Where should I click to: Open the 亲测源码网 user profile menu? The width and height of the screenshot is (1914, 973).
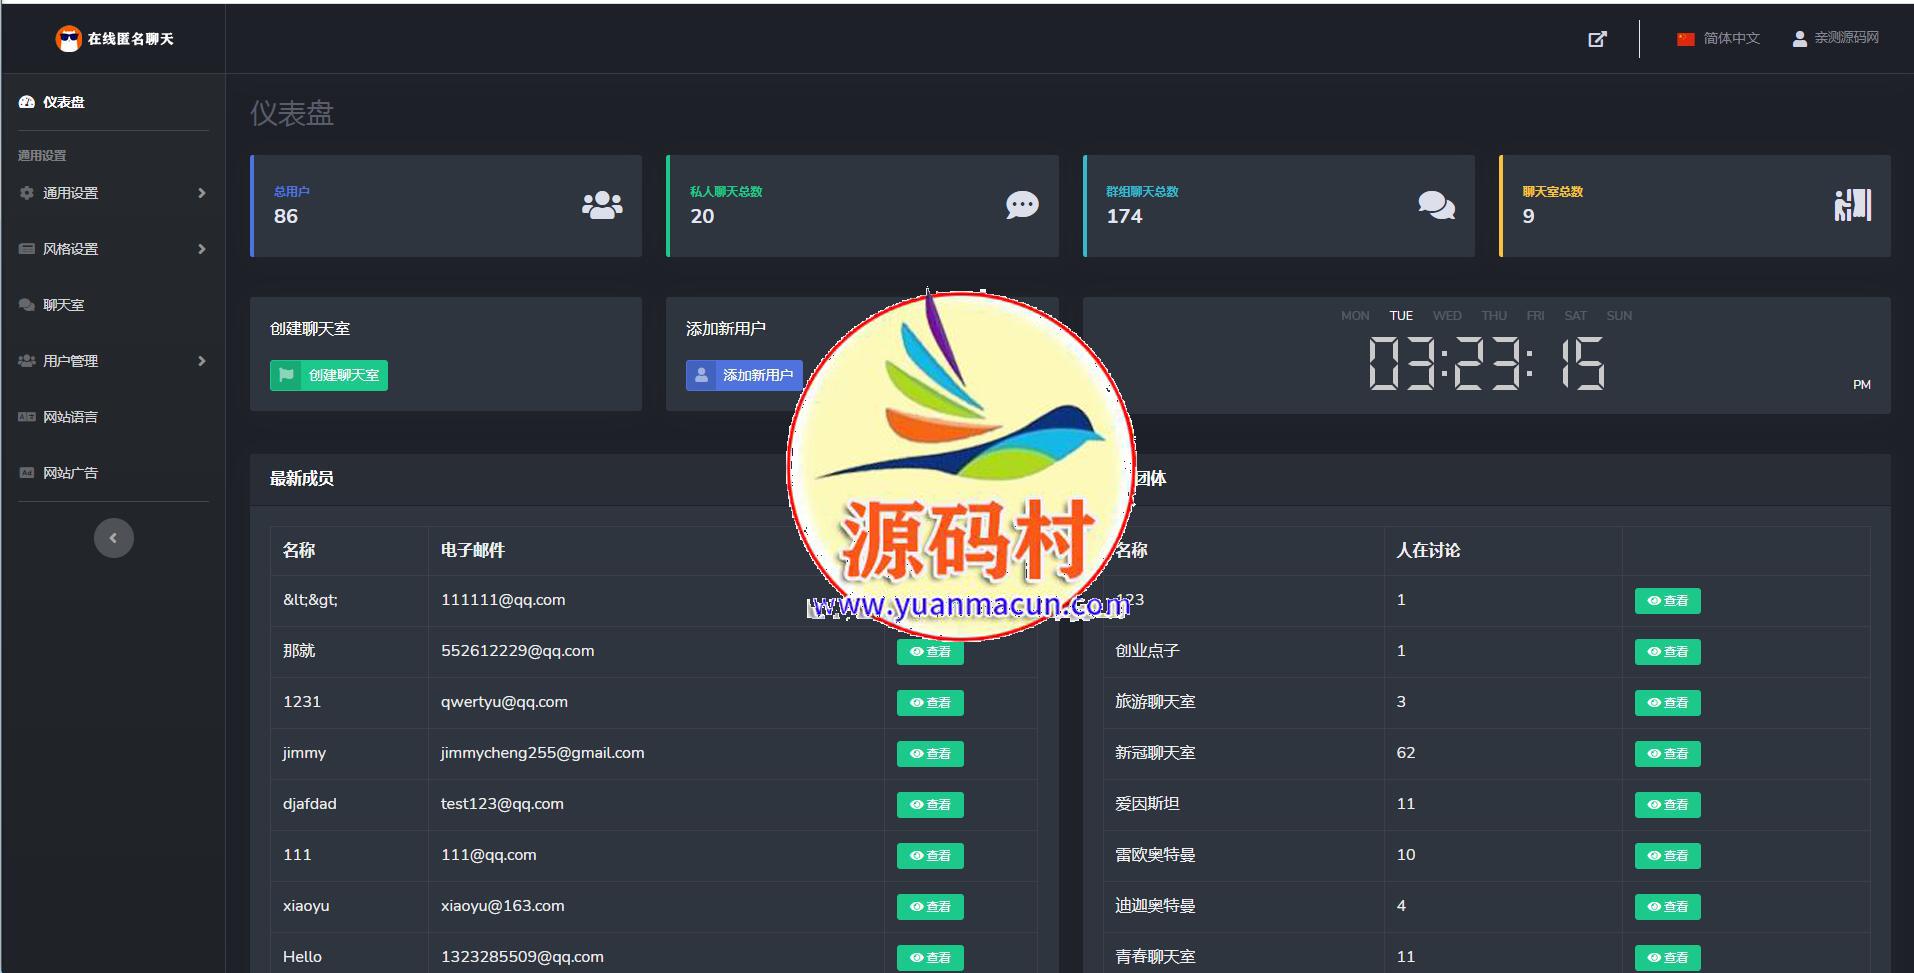1835,38
